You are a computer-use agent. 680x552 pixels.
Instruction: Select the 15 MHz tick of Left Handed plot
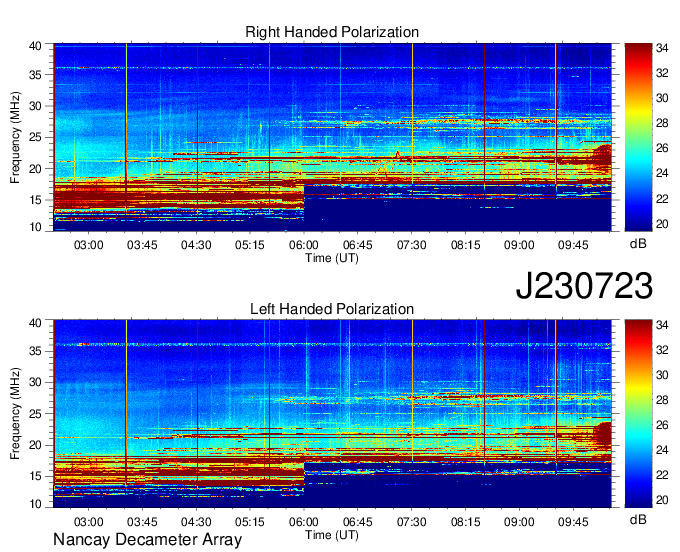(x=35, y=476)
